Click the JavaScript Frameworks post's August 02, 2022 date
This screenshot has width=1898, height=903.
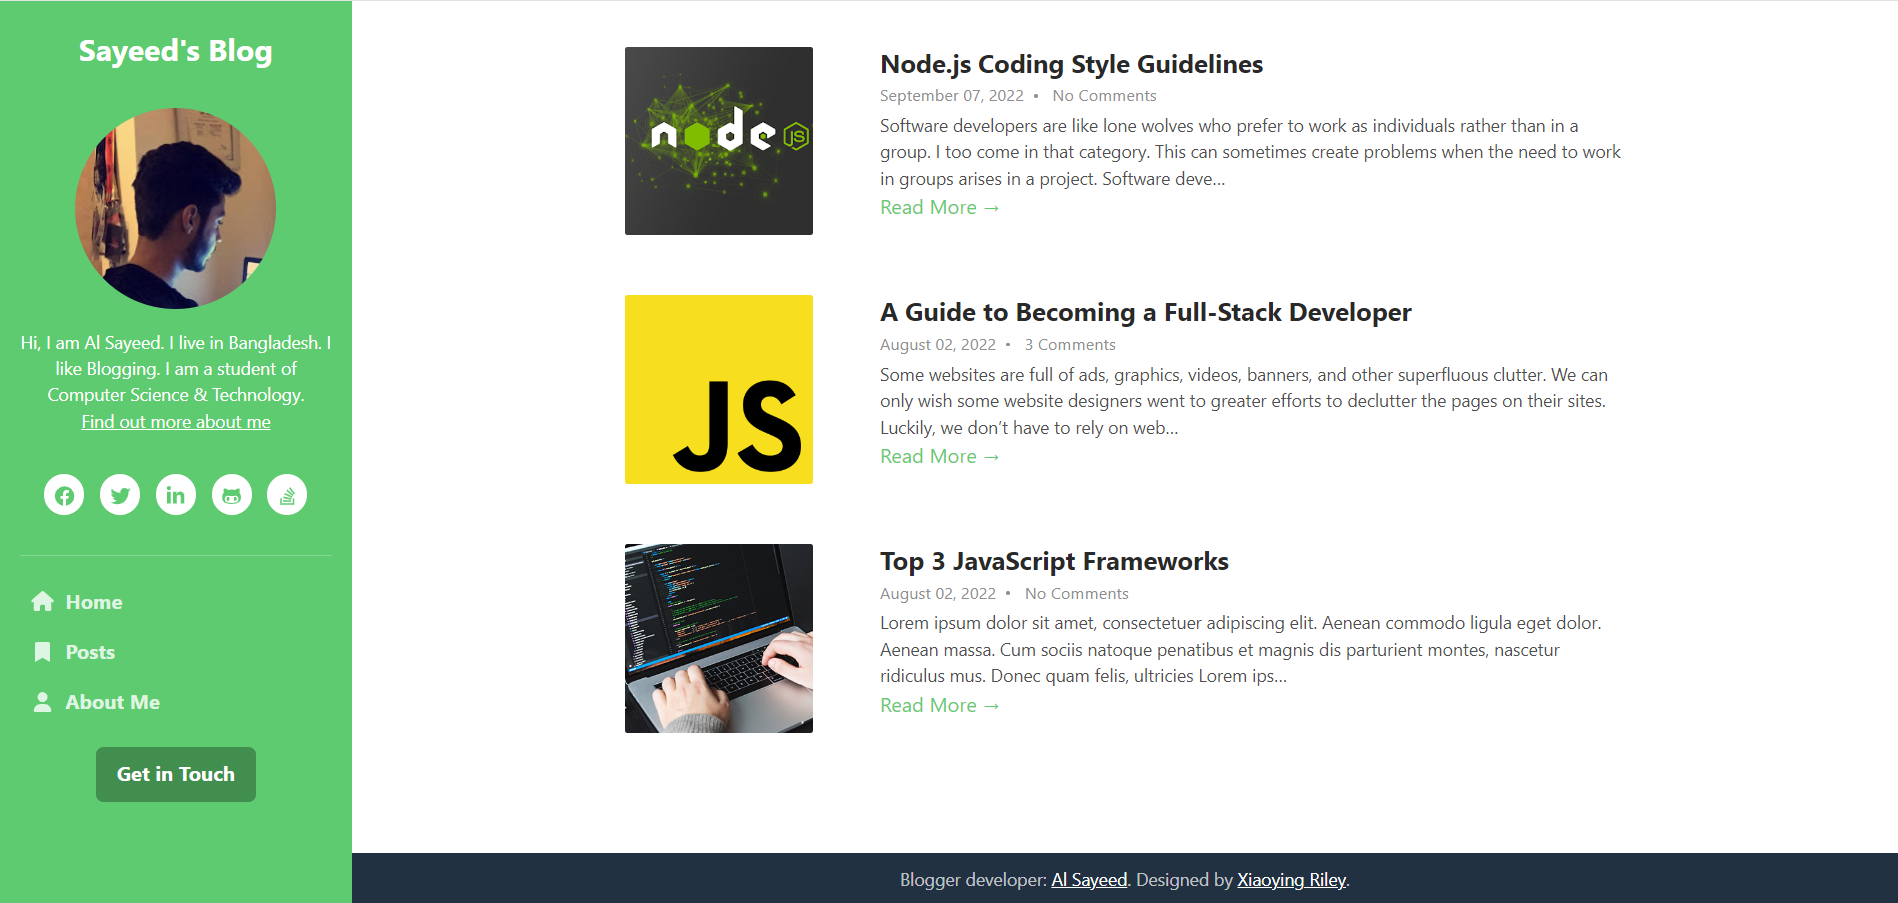(x=938, y=594)
